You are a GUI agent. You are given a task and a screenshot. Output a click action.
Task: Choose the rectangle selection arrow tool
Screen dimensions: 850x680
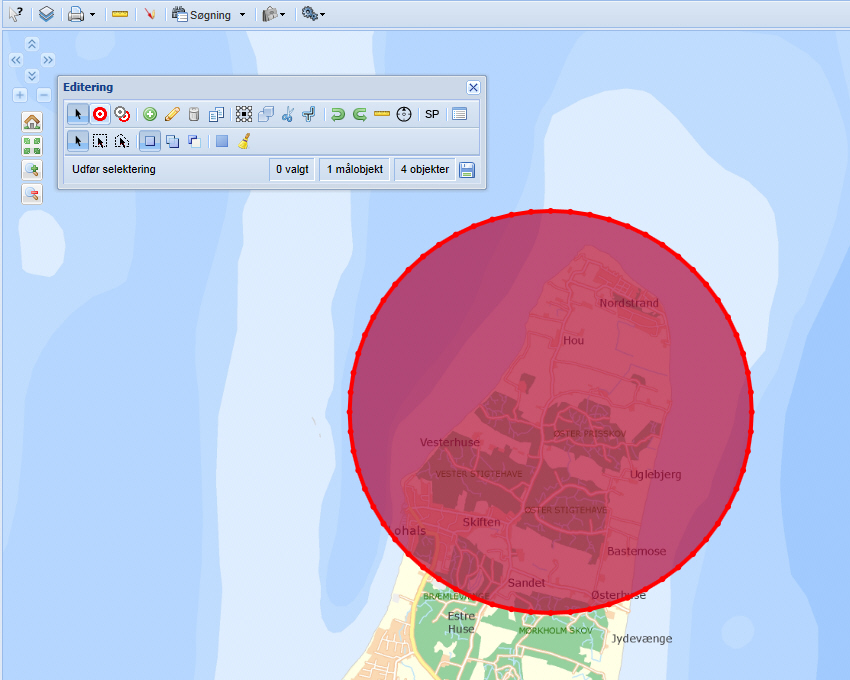(x=100, y=142)
